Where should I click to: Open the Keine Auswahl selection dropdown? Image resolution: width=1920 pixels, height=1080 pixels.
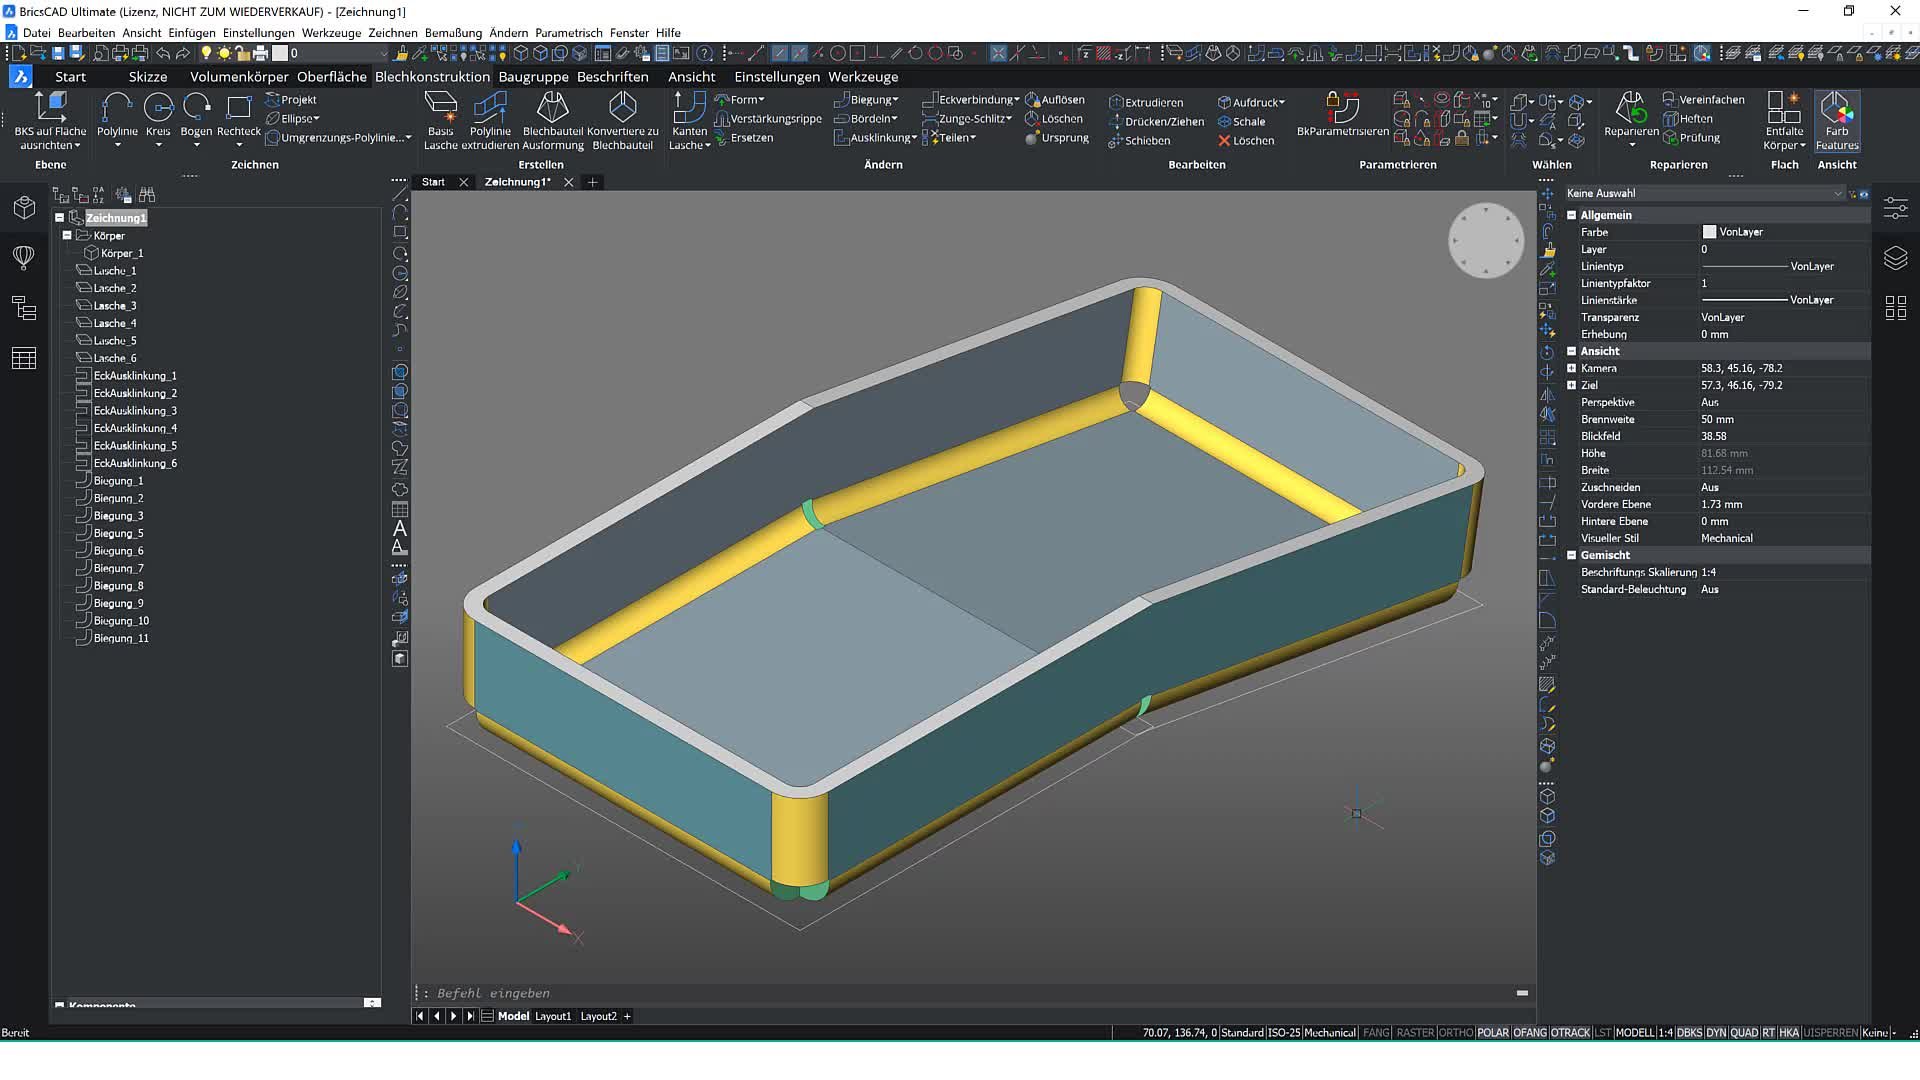(x=1704, y=193)
